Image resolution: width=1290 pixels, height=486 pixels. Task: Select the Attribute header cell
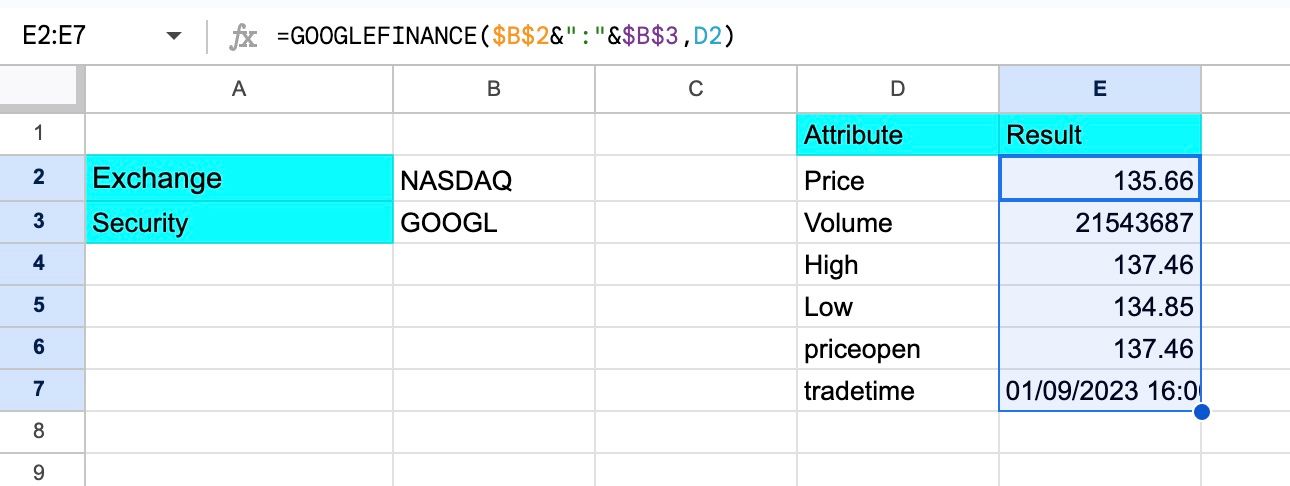click(x=897, y=135)
